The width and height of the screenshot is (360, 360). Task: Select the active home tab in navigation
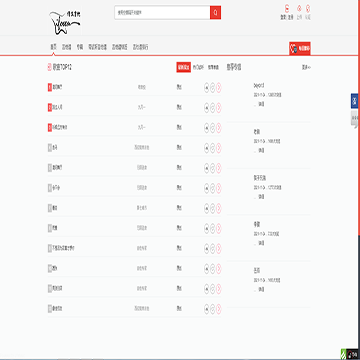[53, 47]
